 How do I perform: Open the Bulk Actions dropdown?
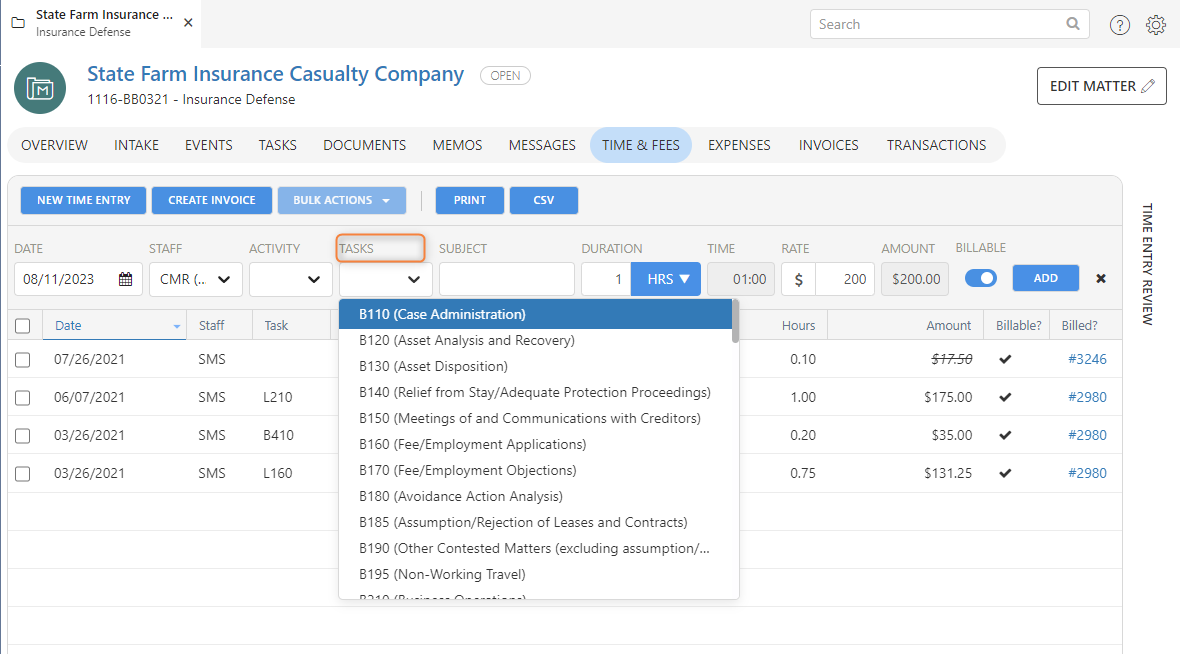tap(341, 200)
